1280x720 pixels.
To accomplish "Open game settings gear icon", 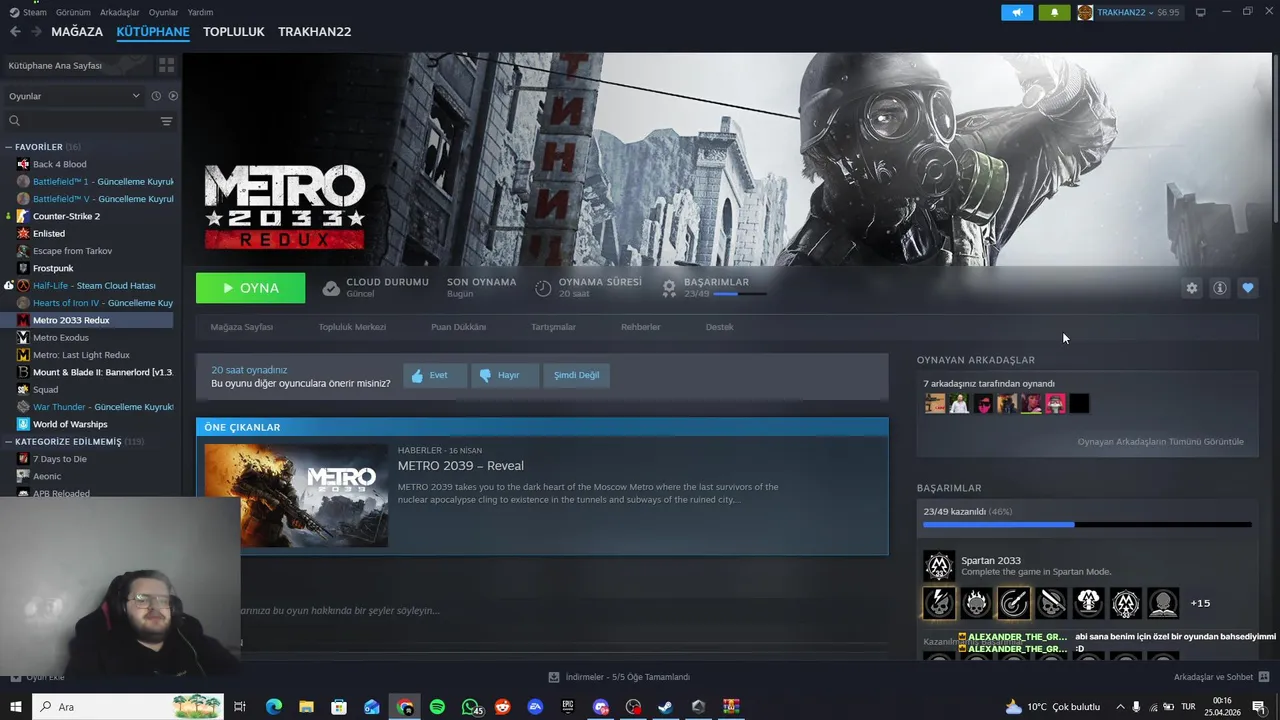I will [x=1191, y=288].
